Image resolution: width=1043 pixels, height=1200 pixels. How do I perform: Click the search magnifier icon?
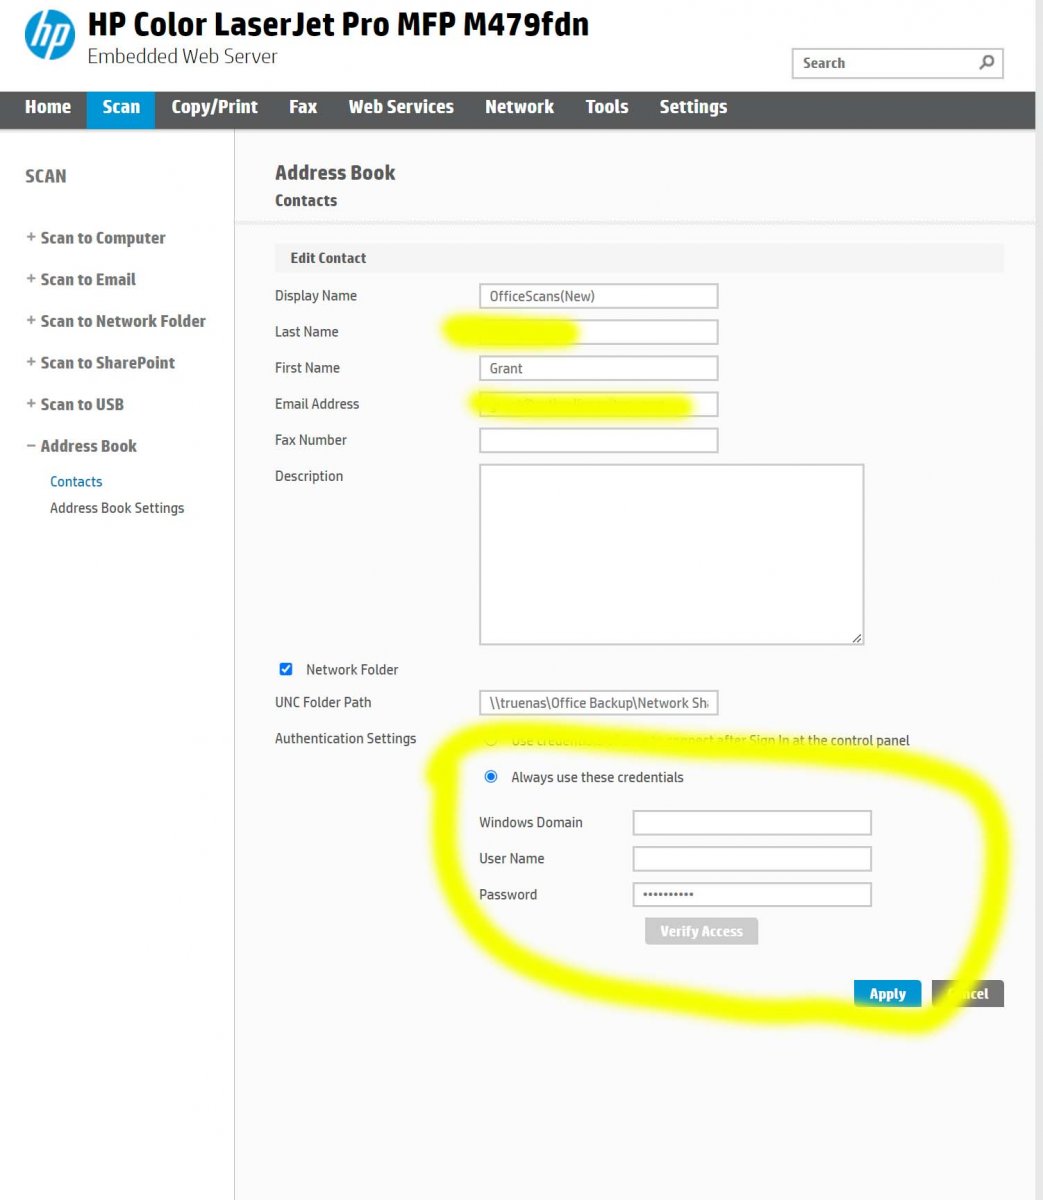tap(986, 62)
